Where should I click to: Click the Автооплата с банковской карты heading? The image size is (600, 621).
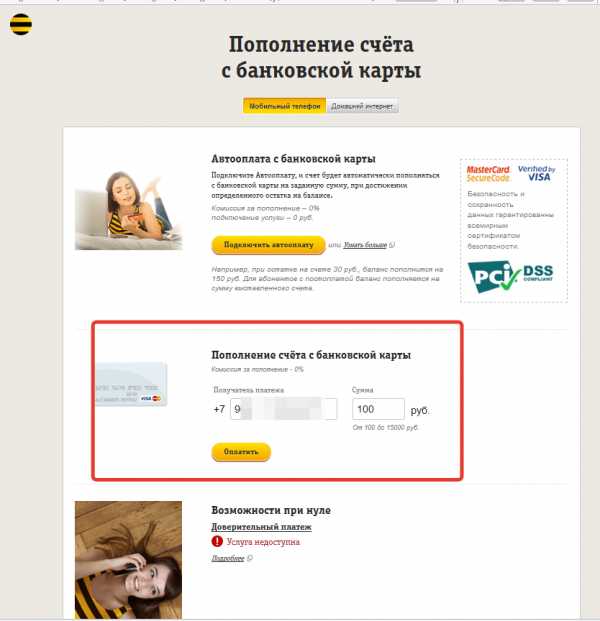pos(293,159)
